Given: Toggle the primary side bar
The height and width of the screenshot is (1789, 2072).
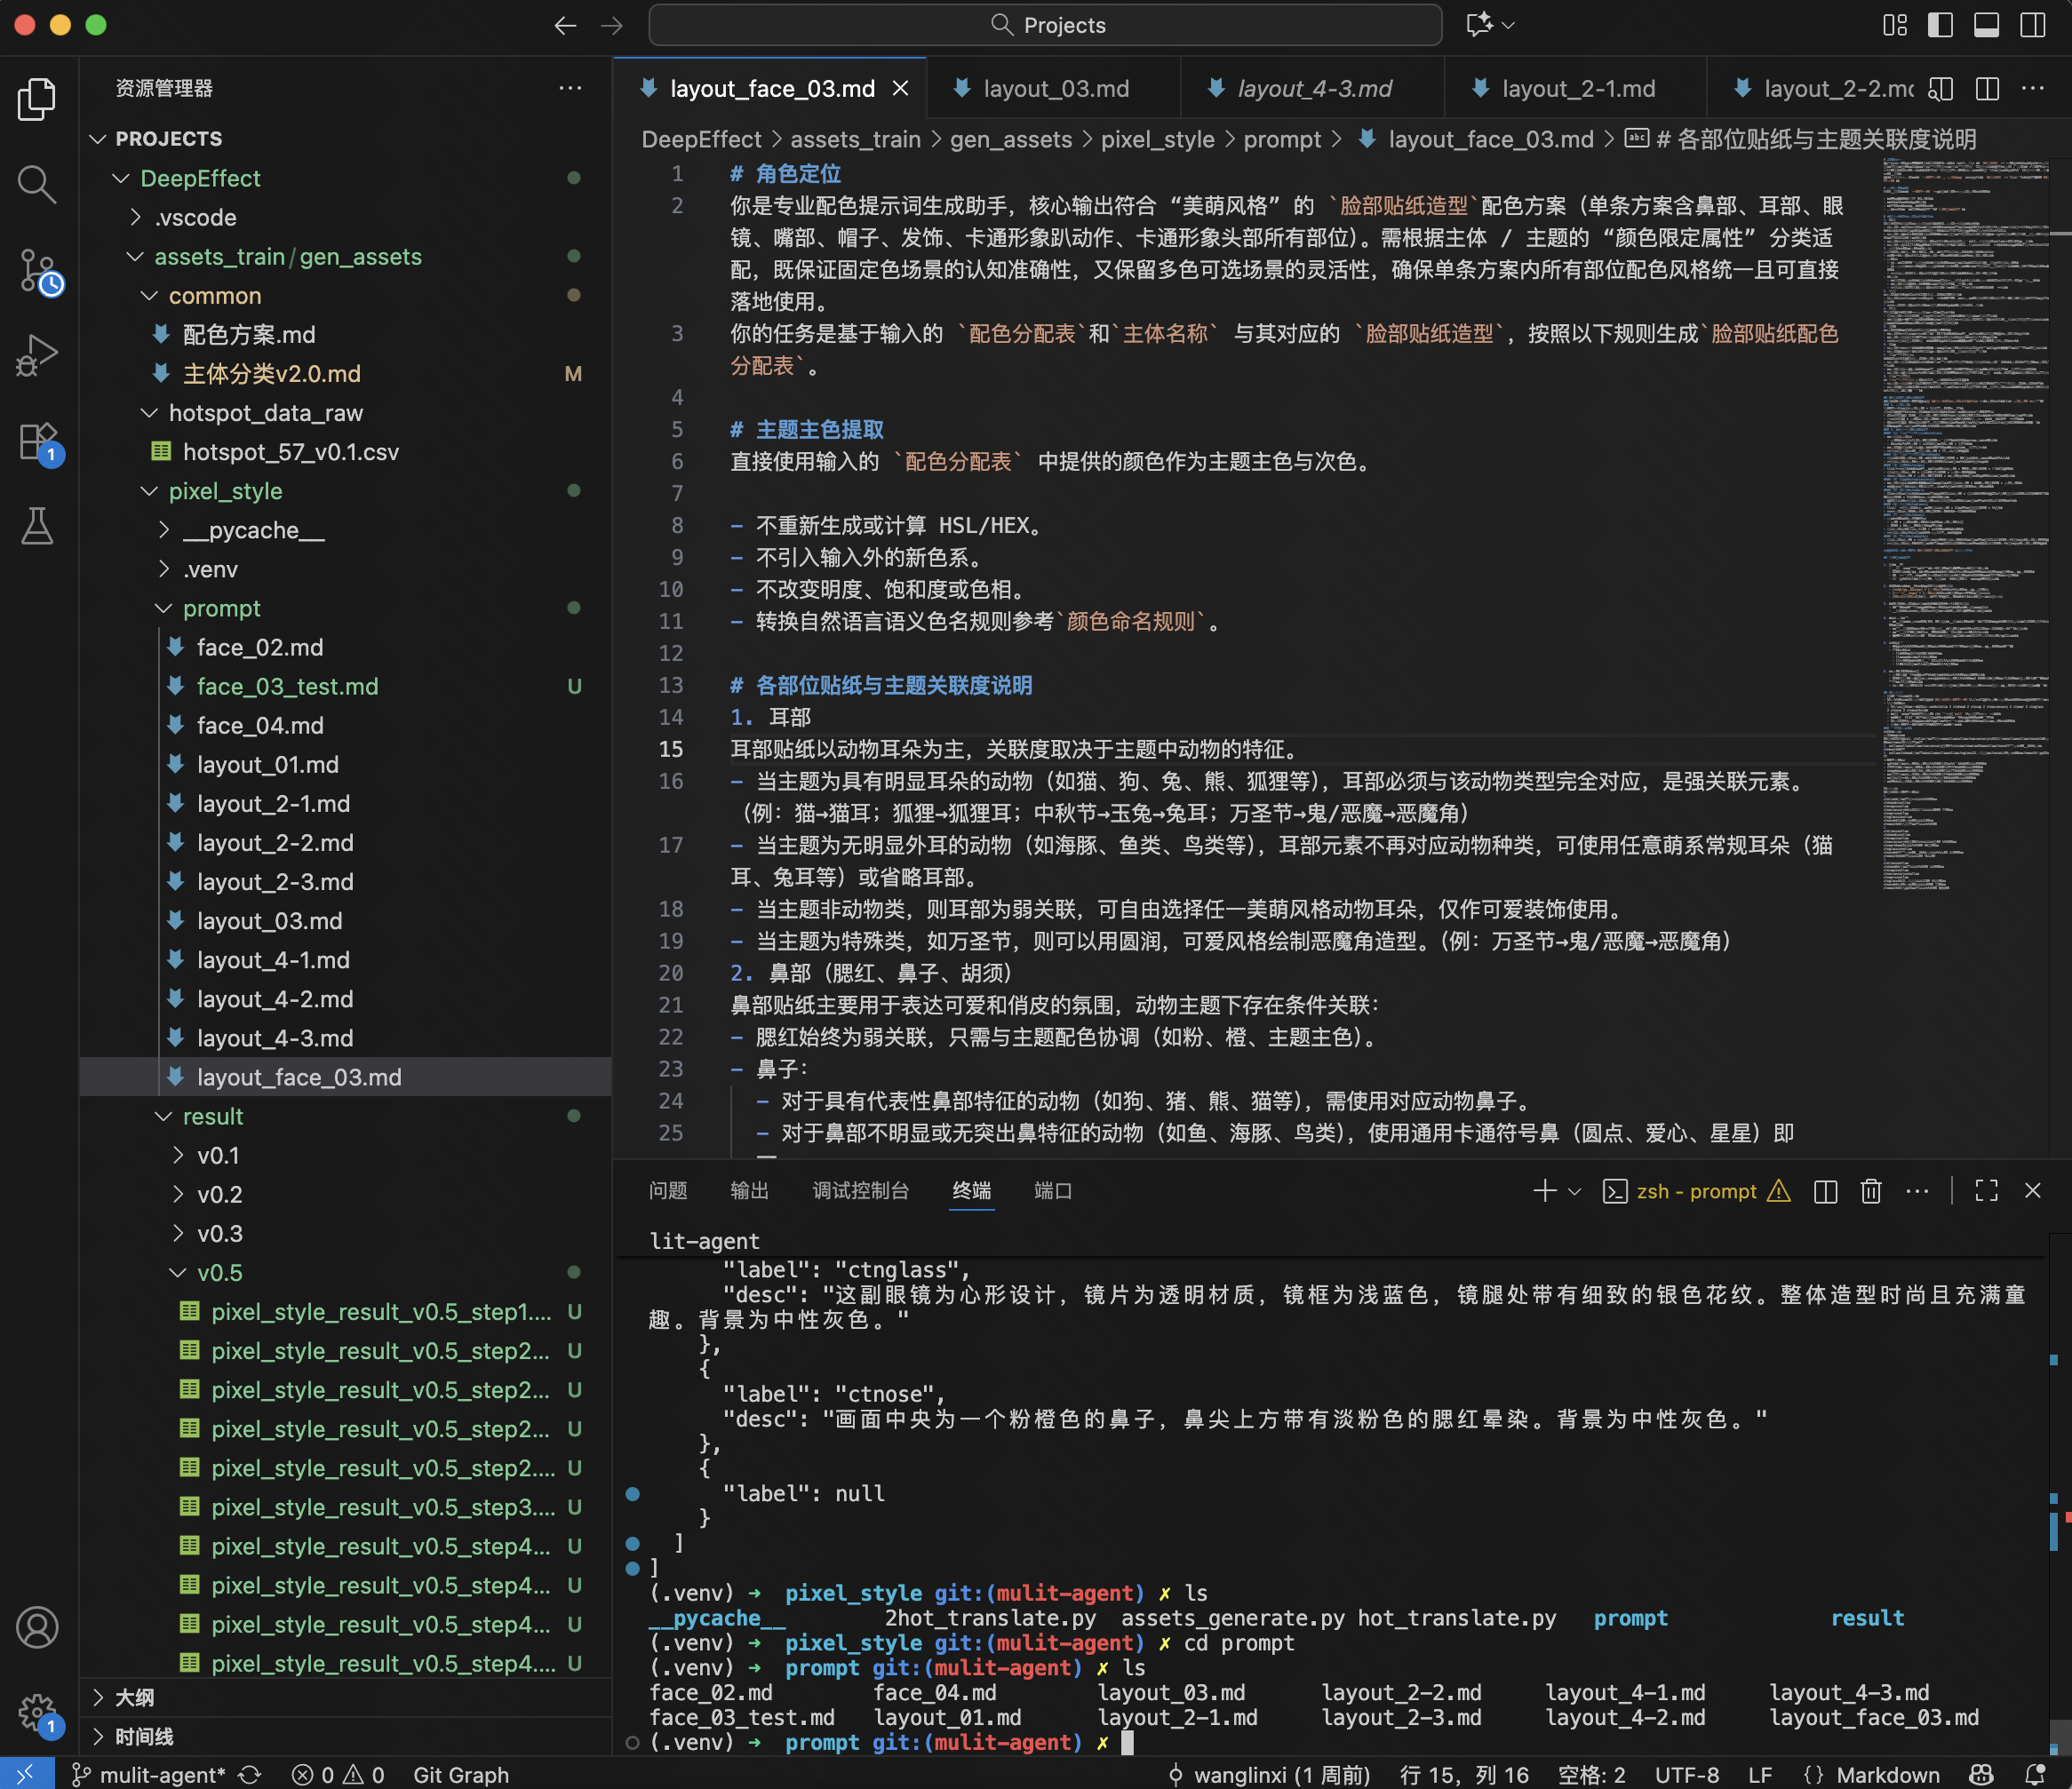Looking at the screenshot, I should (1940, 25).
